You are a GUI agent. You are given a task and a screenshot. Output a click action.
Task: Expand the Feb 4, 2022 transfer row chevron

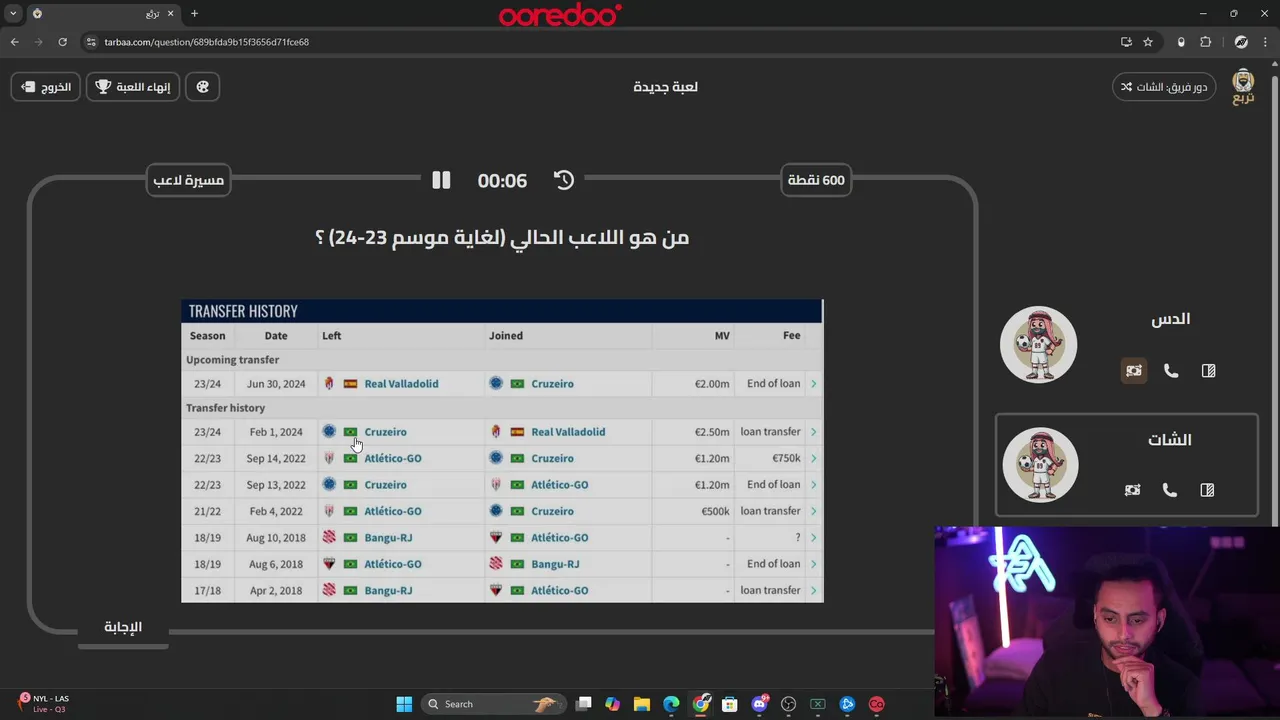813,511
